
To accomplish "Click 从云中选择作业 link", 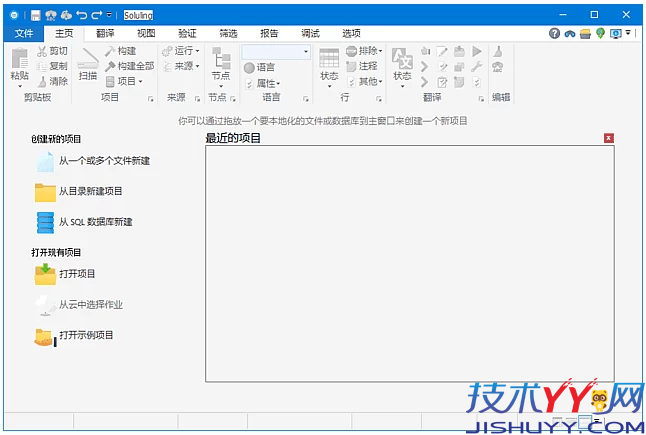I will 79,305.
